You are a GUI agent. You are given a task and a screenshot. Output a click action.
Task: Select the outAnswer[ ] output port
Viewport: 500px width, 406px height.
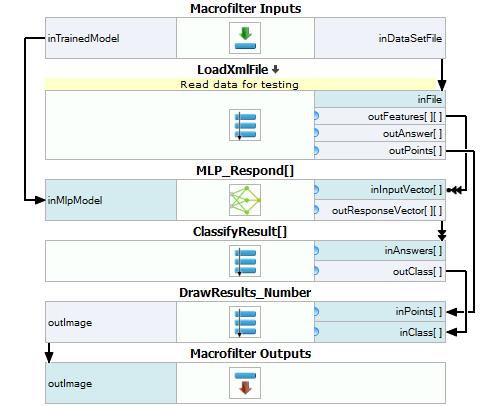click(380, 133)
